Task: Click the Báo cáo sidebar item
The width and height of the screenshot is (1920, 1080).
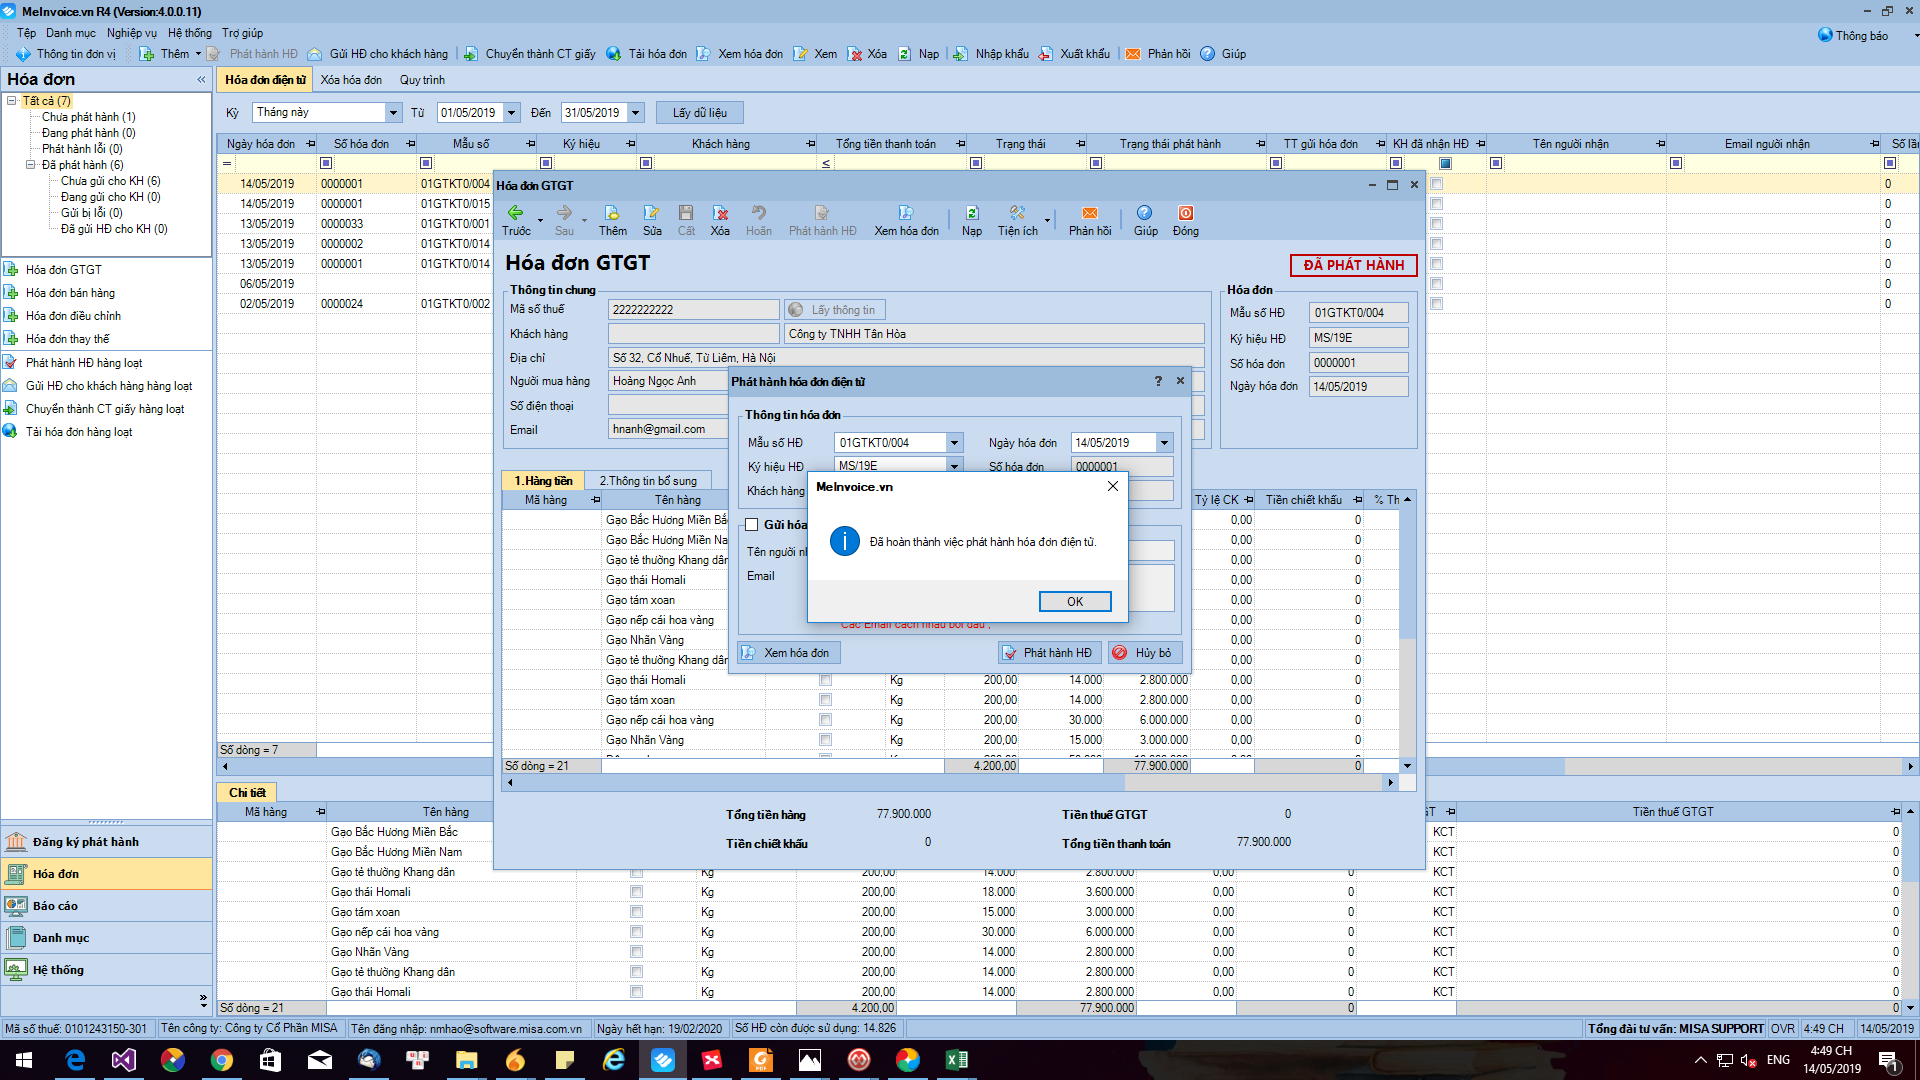Action: coord(55,906)
